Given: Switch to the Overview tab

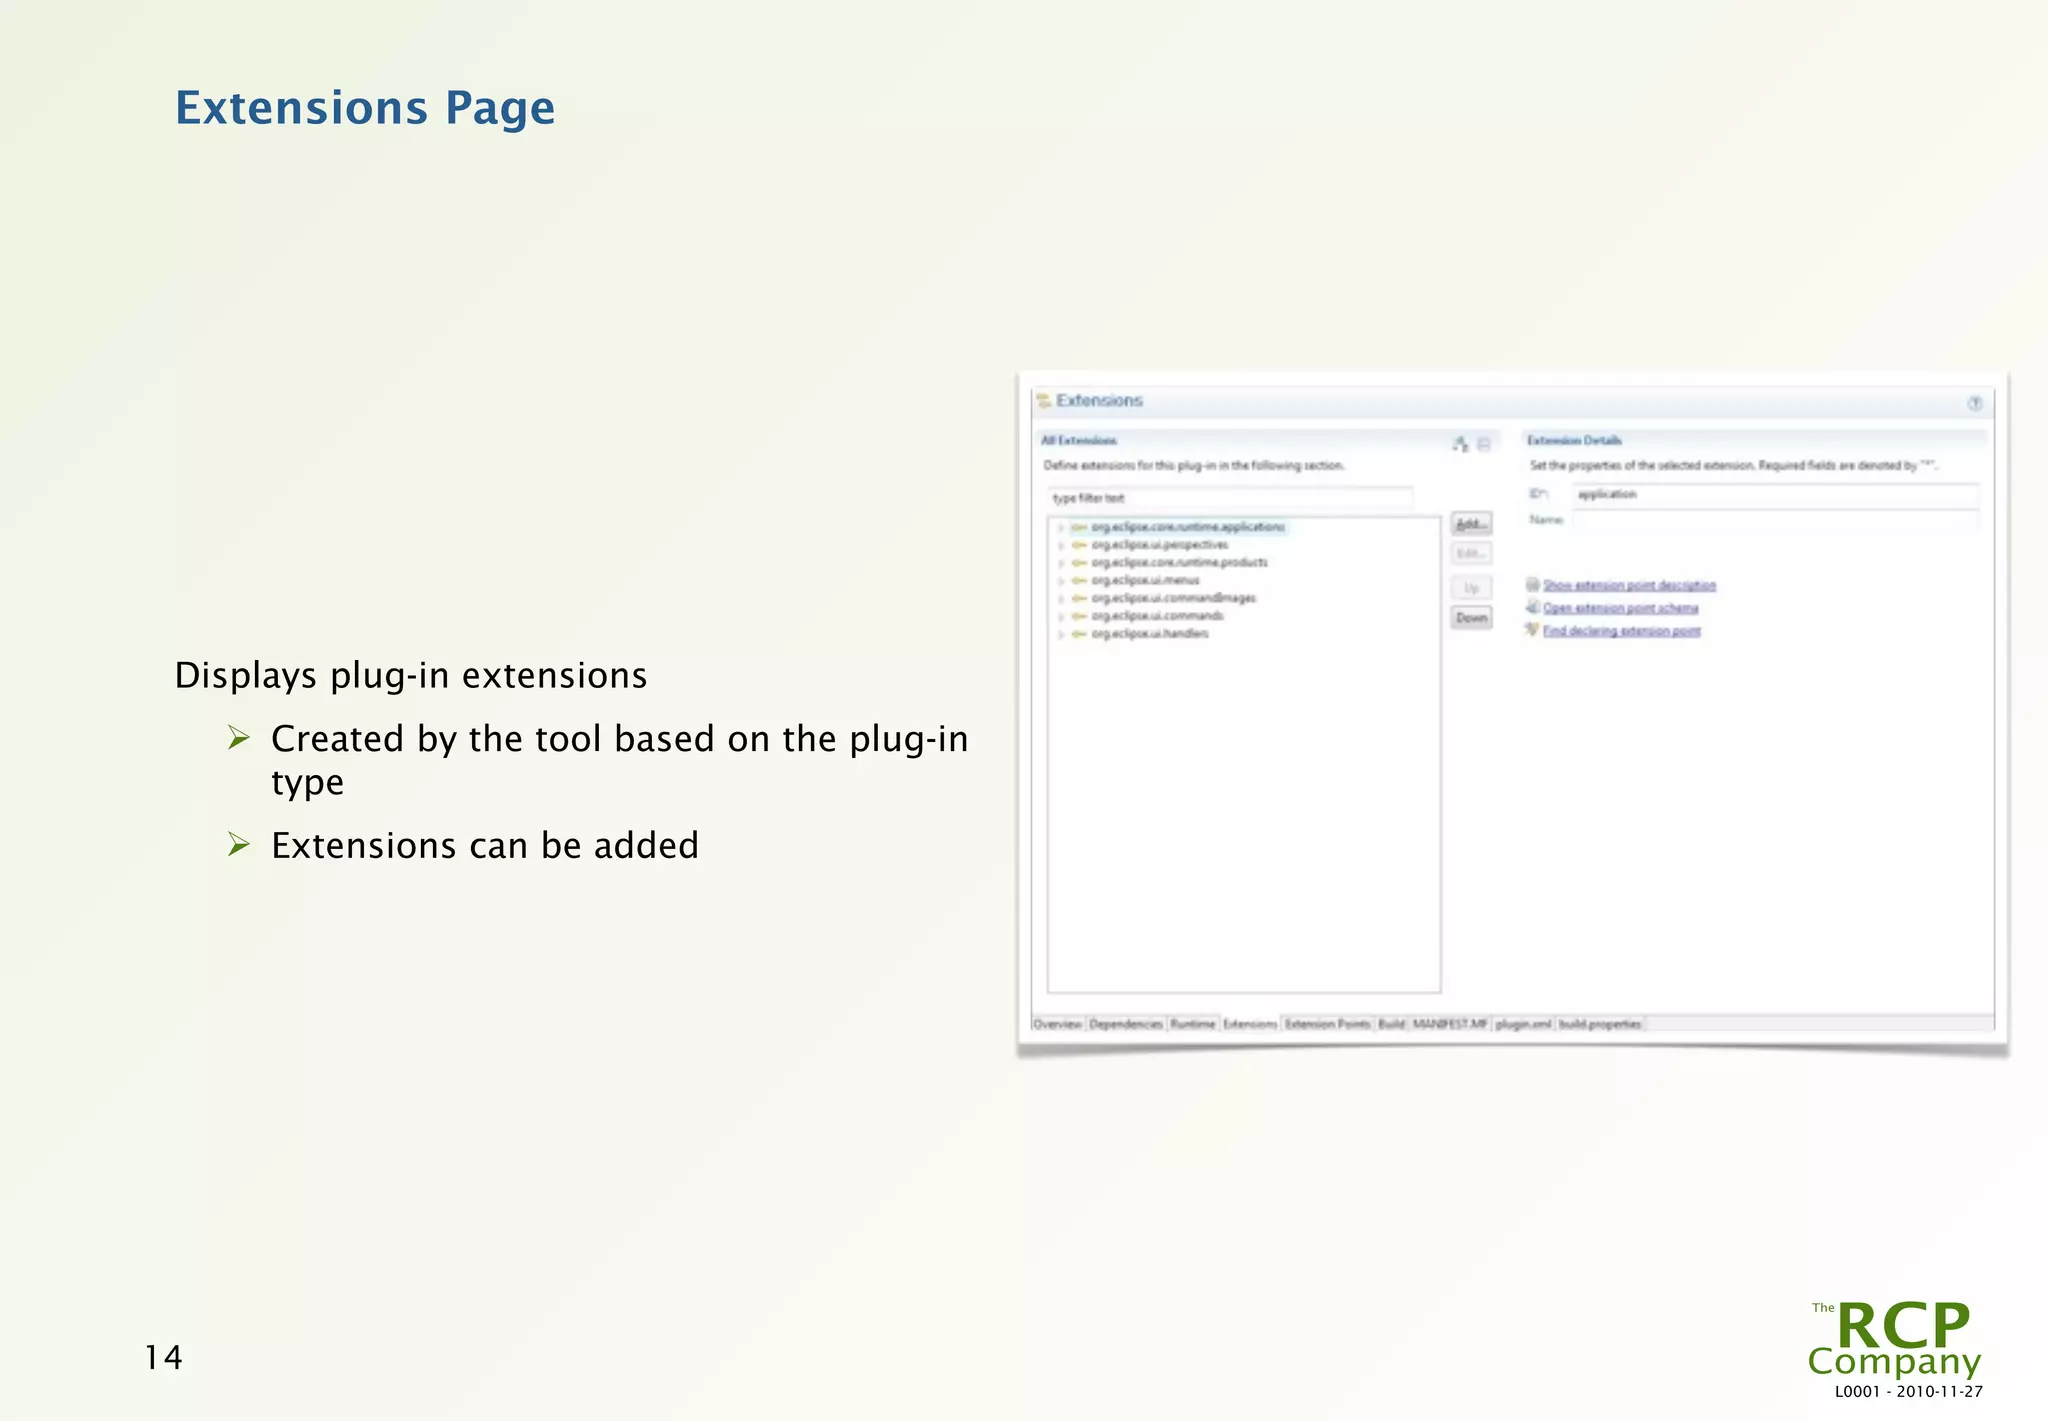Looking at the screenshot, I should coord(1058,1024).
